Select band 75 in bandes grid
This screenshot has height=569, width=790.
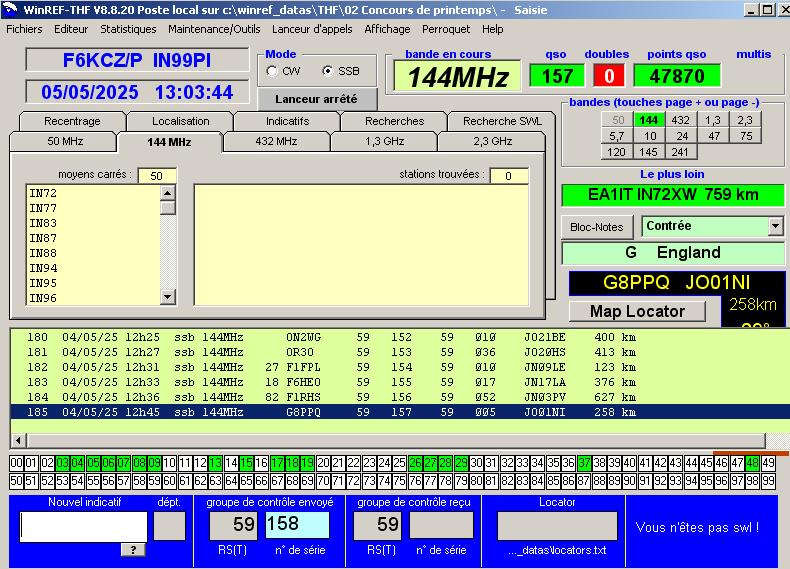pyautogui.click(x=746, y=136)
